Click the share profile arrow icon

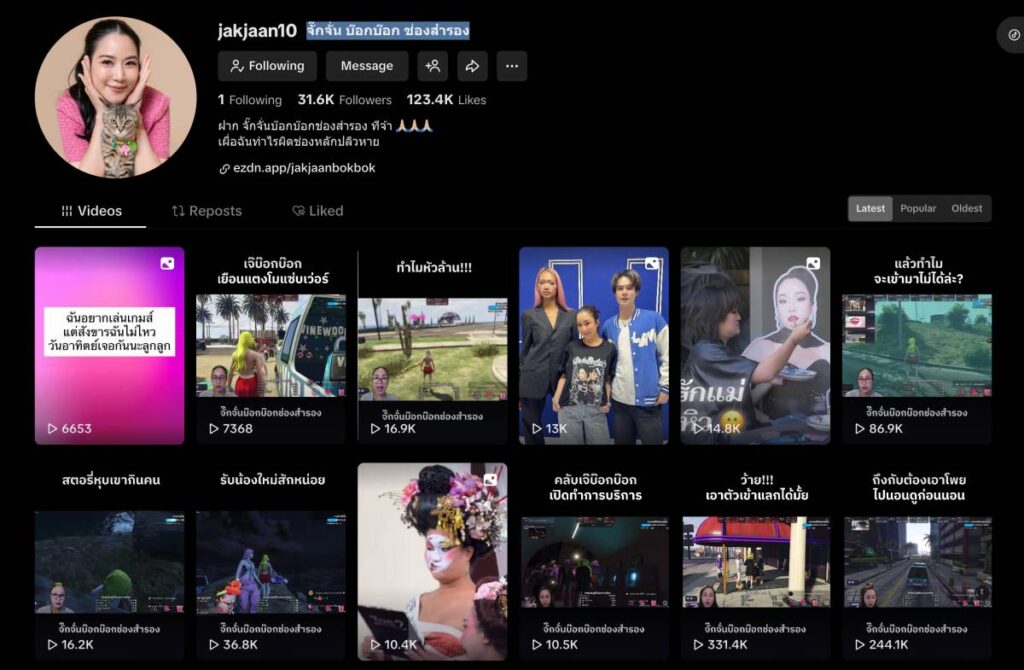point(472,66)
